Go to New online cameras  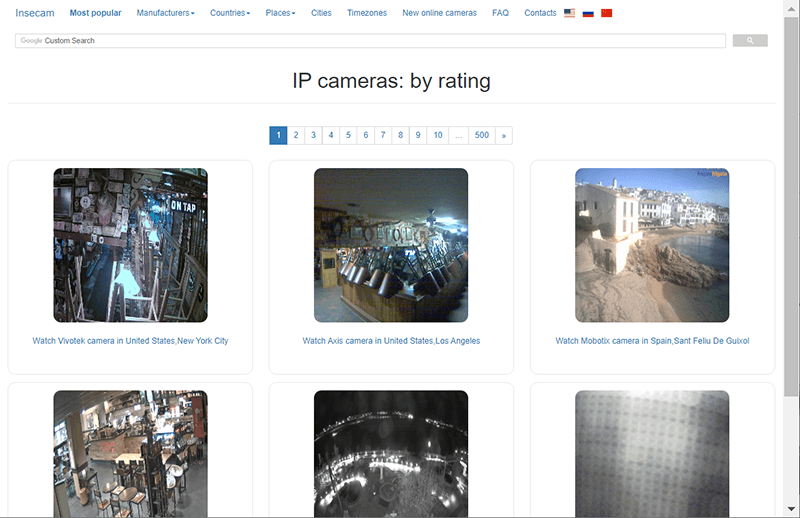coord(439,13)
